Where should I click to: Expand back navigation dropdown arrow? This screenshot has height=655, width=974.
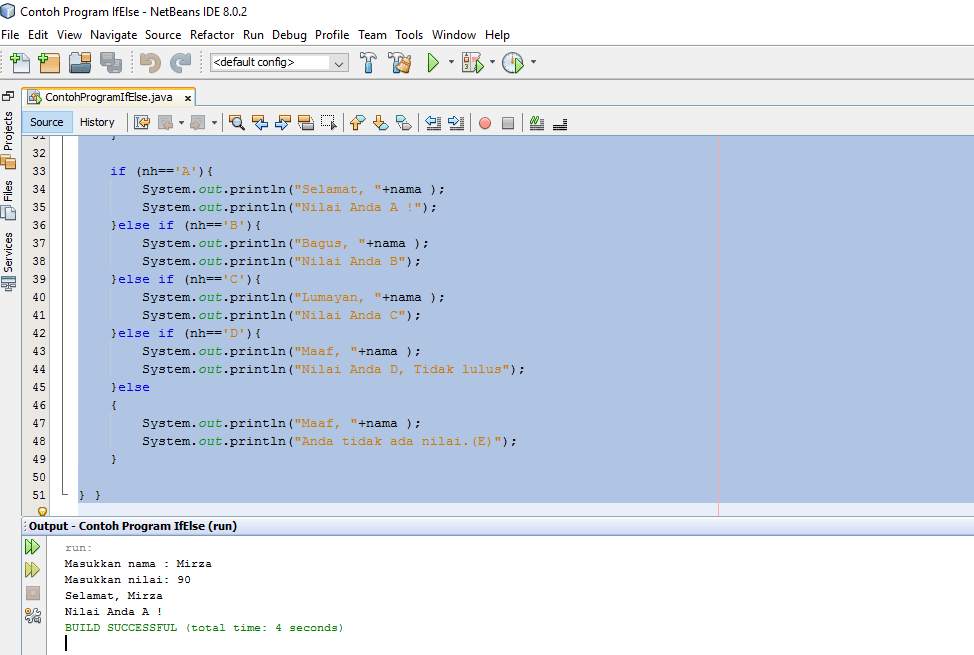point(181,123)
